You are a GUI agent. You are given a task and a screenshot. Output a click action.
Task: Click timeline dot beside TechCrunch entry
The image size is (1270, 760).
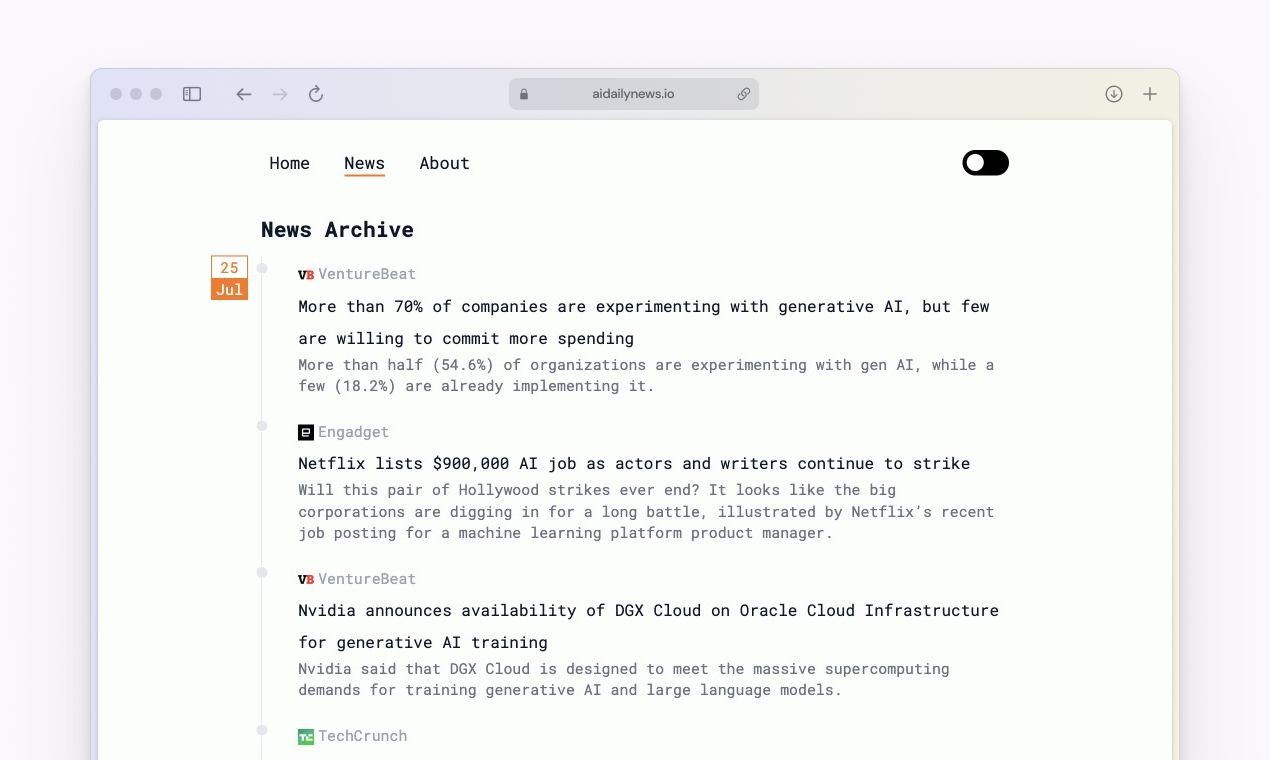262,730
